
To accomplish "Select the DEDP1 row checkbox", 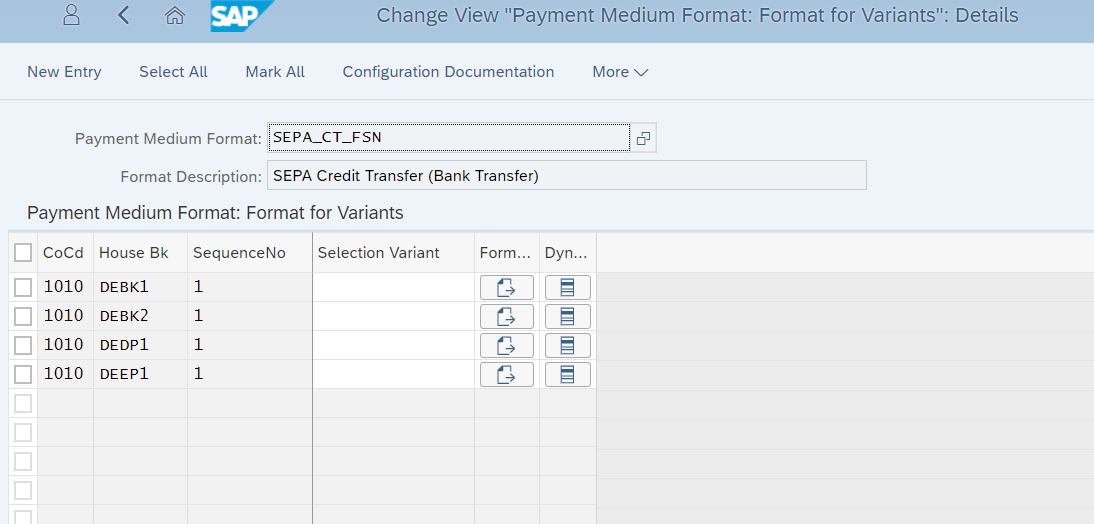I will (x=23, y=345).
